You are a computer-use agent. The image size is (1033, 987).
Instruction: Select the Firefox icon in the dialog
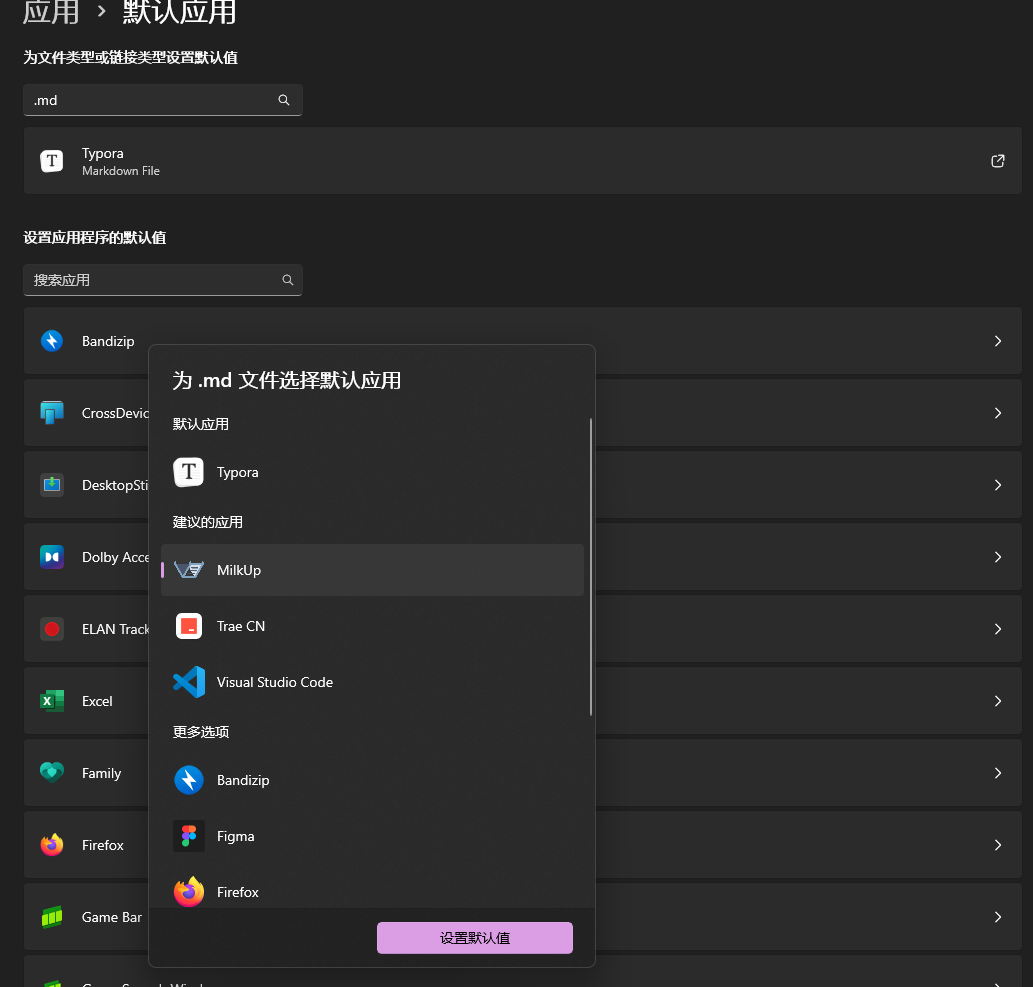(189, 892)
